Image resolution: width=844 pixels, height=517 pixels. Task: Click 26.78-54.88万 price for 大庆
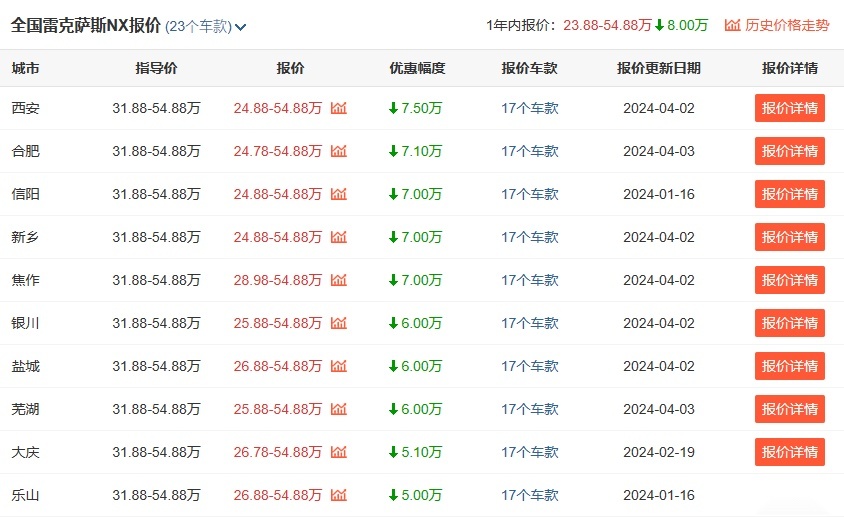click(278, 452)
